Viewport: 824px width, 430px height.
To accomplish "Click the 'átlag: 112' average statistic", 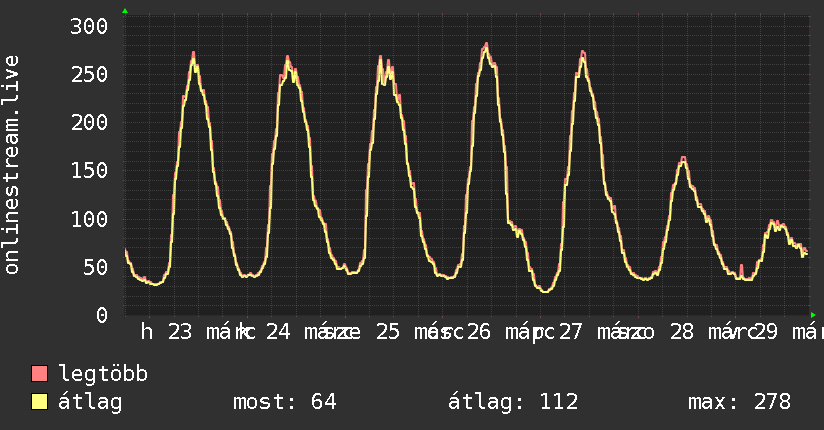I will pos(513,403).
